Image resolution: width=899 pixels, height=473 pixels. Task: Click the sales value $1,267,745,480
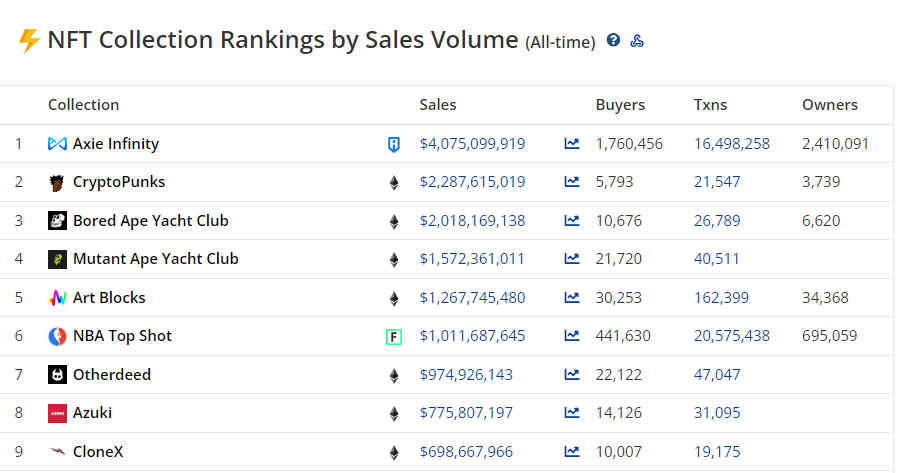click(x=472, y=298)
